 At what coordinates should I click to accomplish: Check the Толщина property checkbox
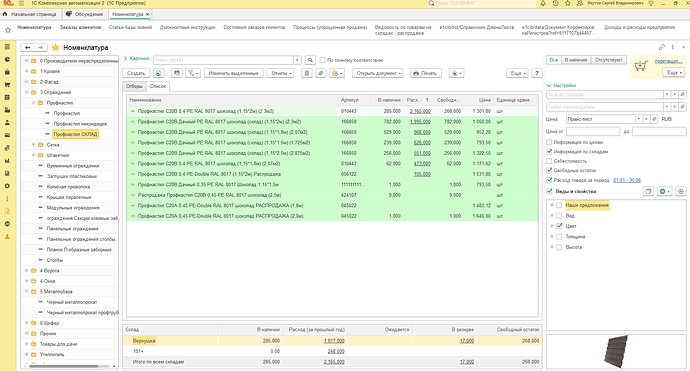[559, 237]
